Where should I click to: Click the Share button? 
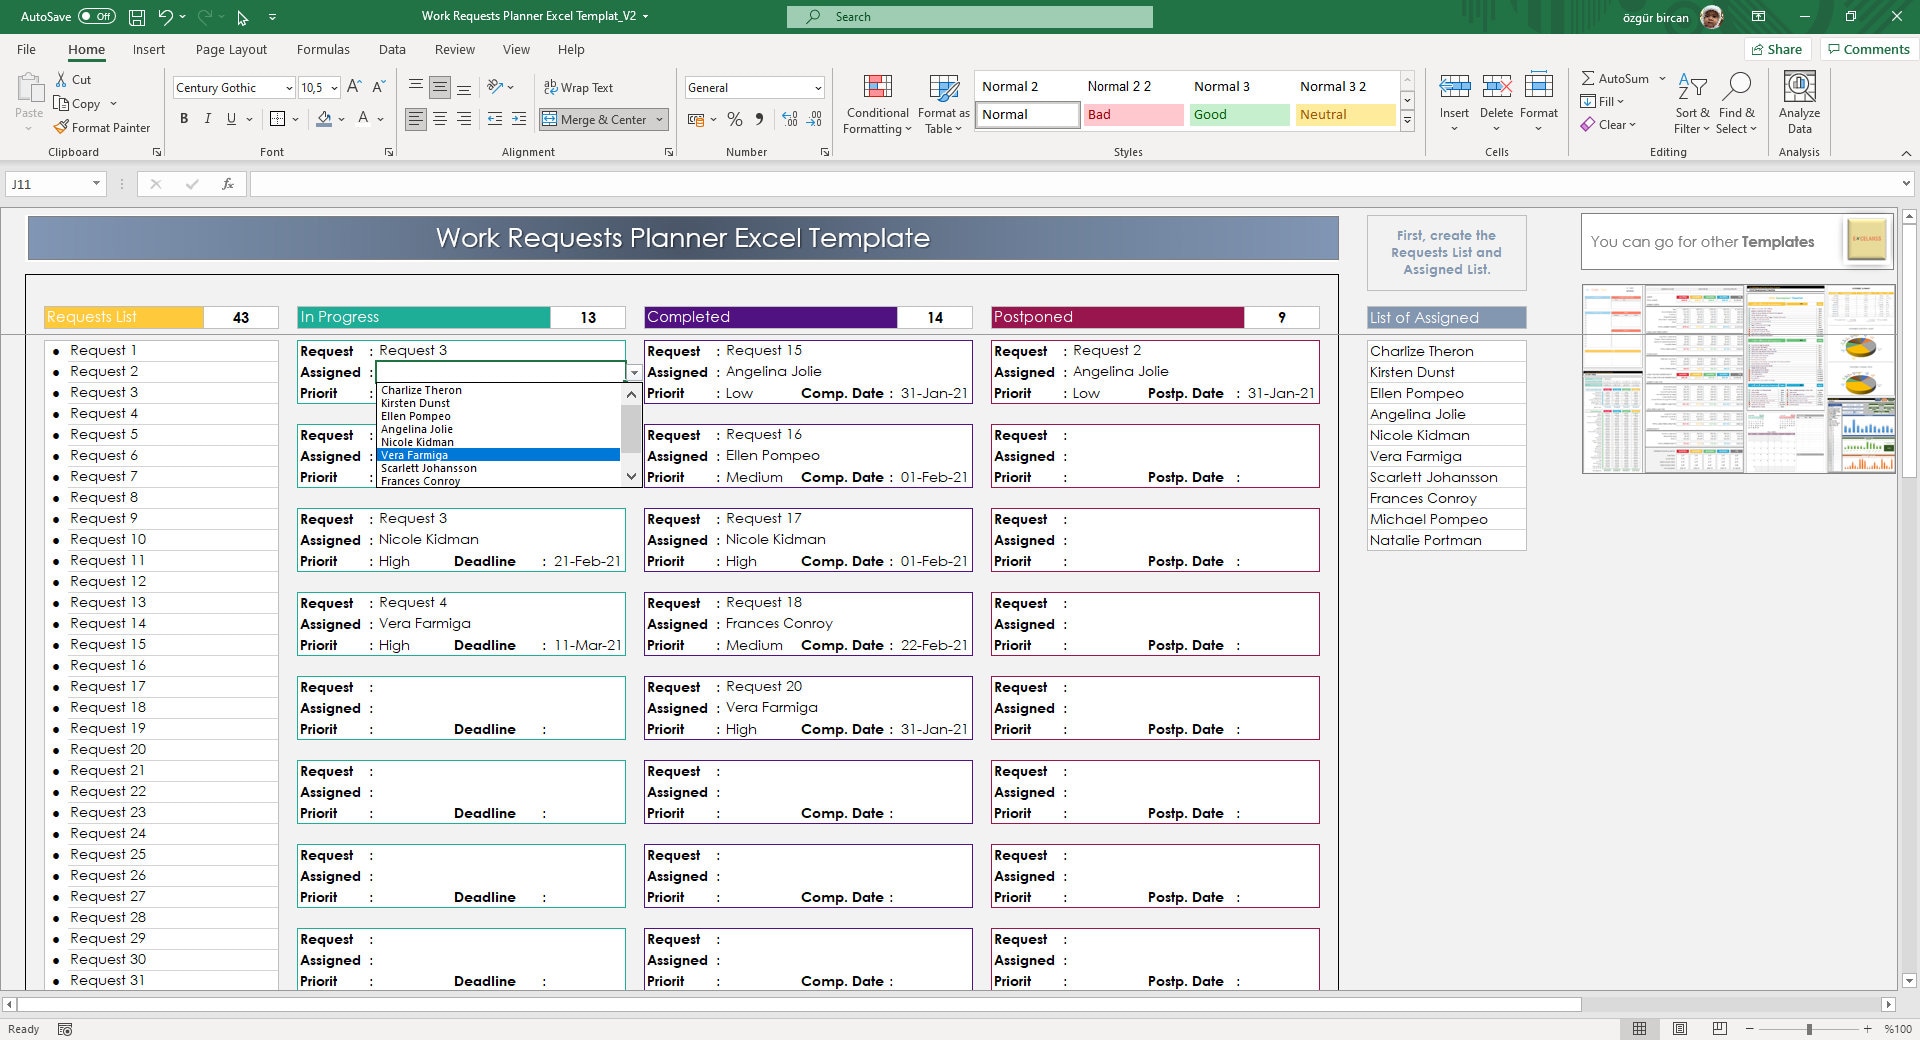[x=1779, y=48]
